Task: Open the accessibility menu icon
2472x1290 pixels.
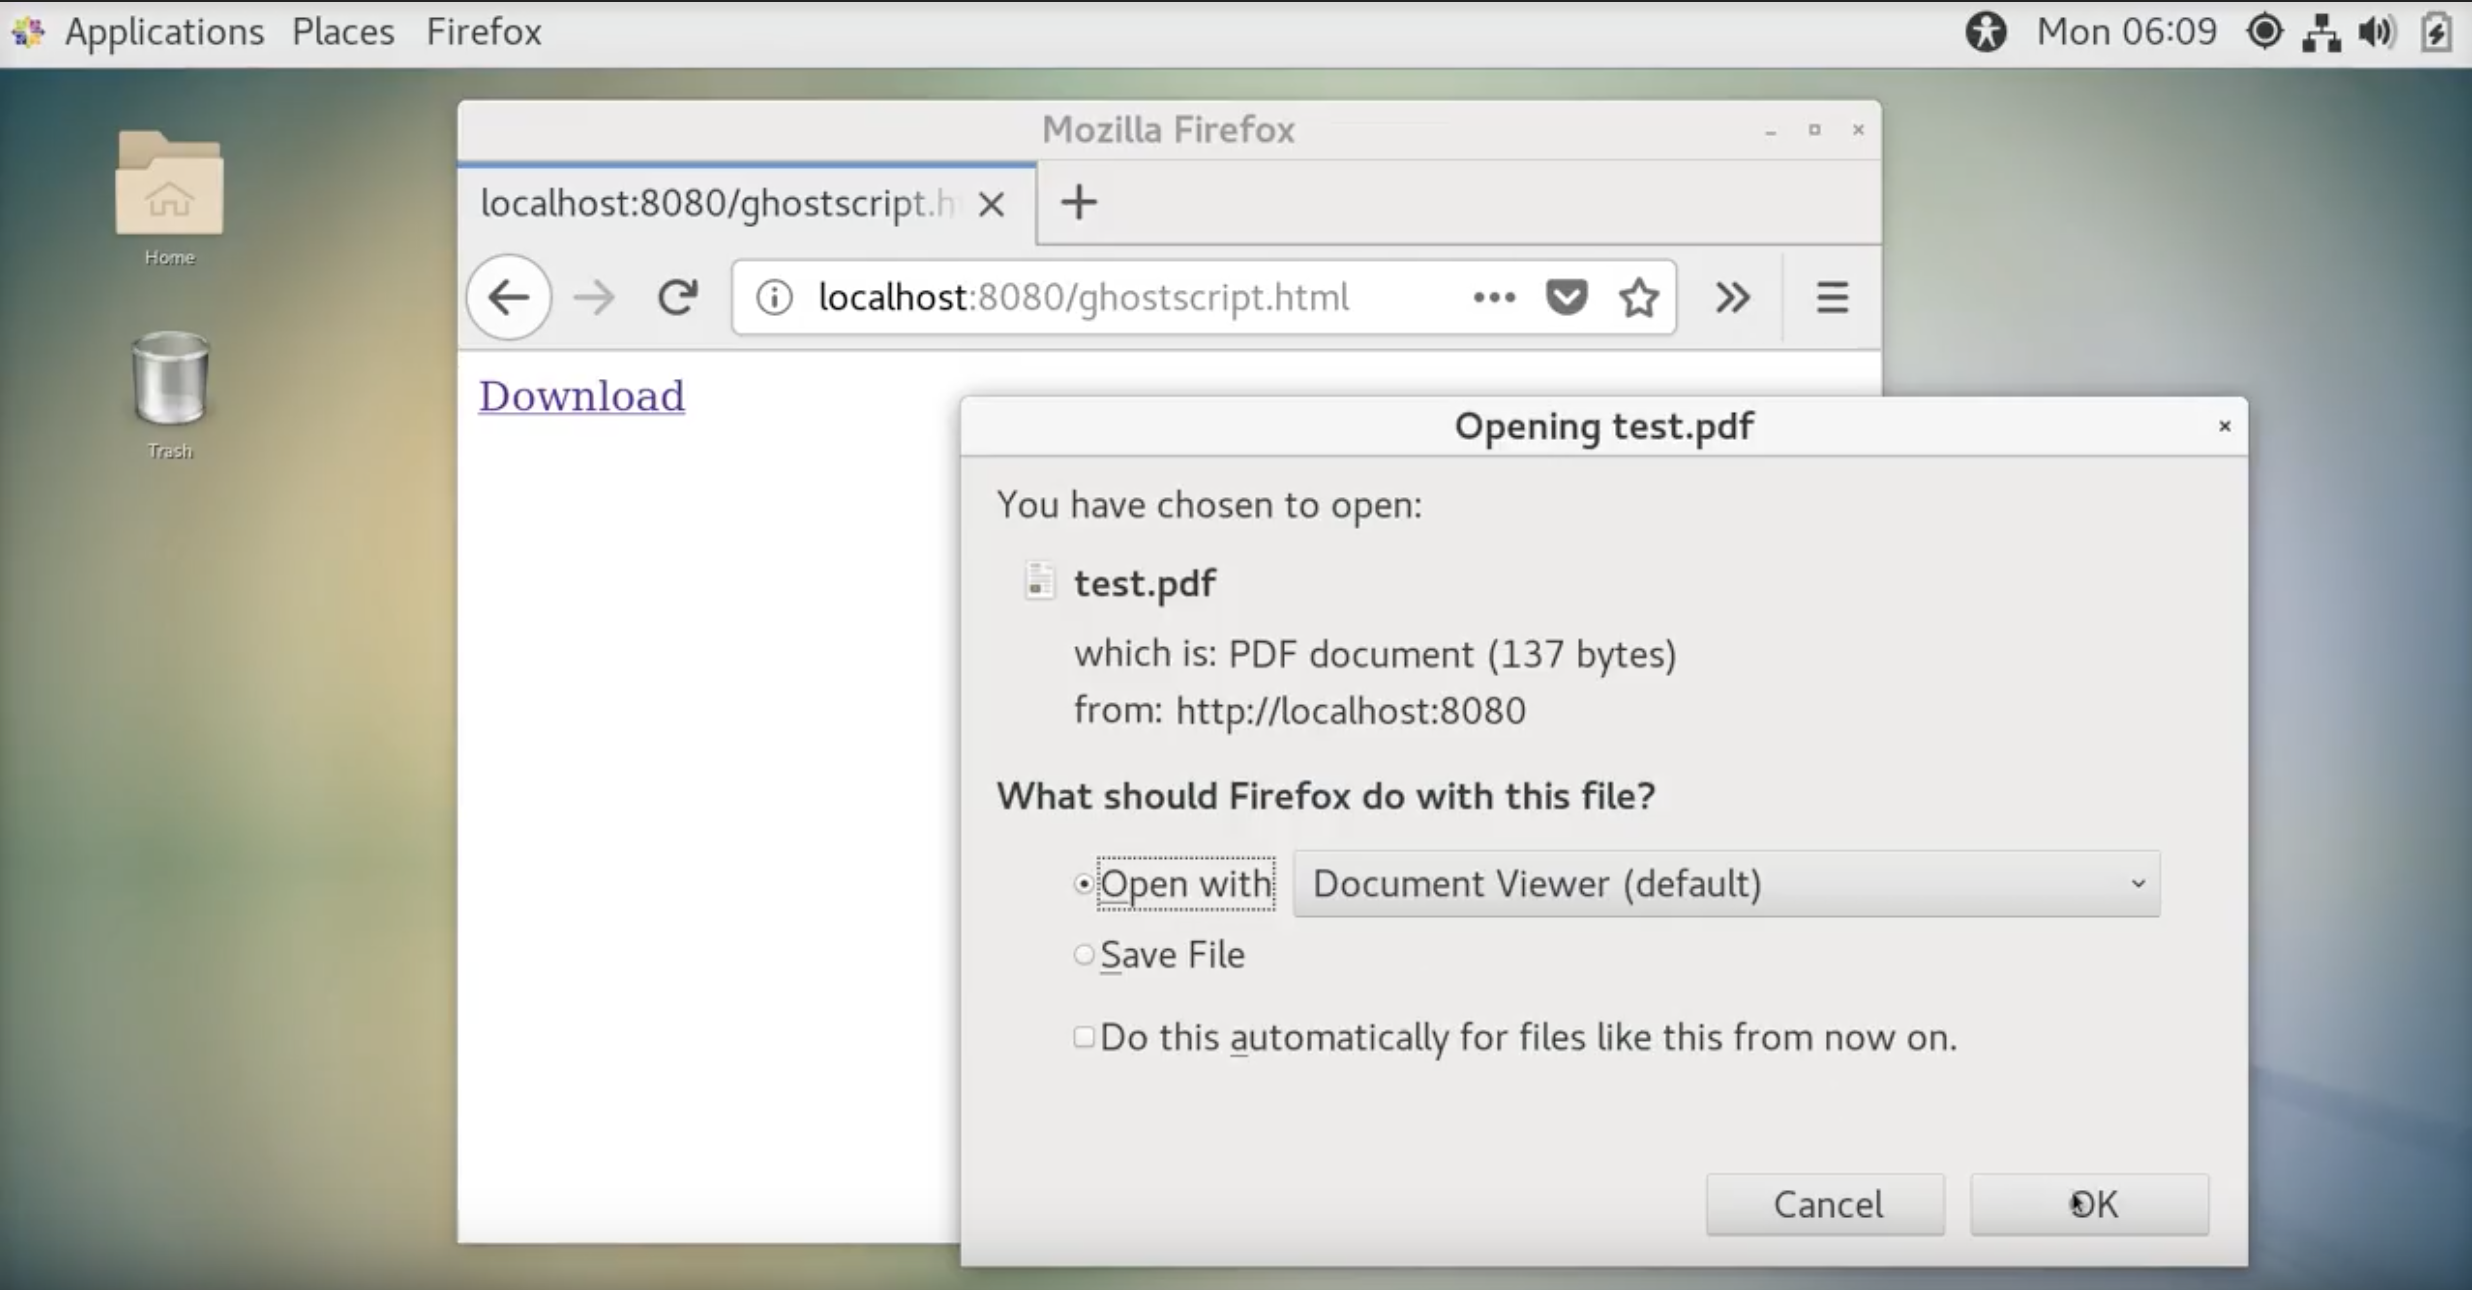Action: click(1986, 32)
